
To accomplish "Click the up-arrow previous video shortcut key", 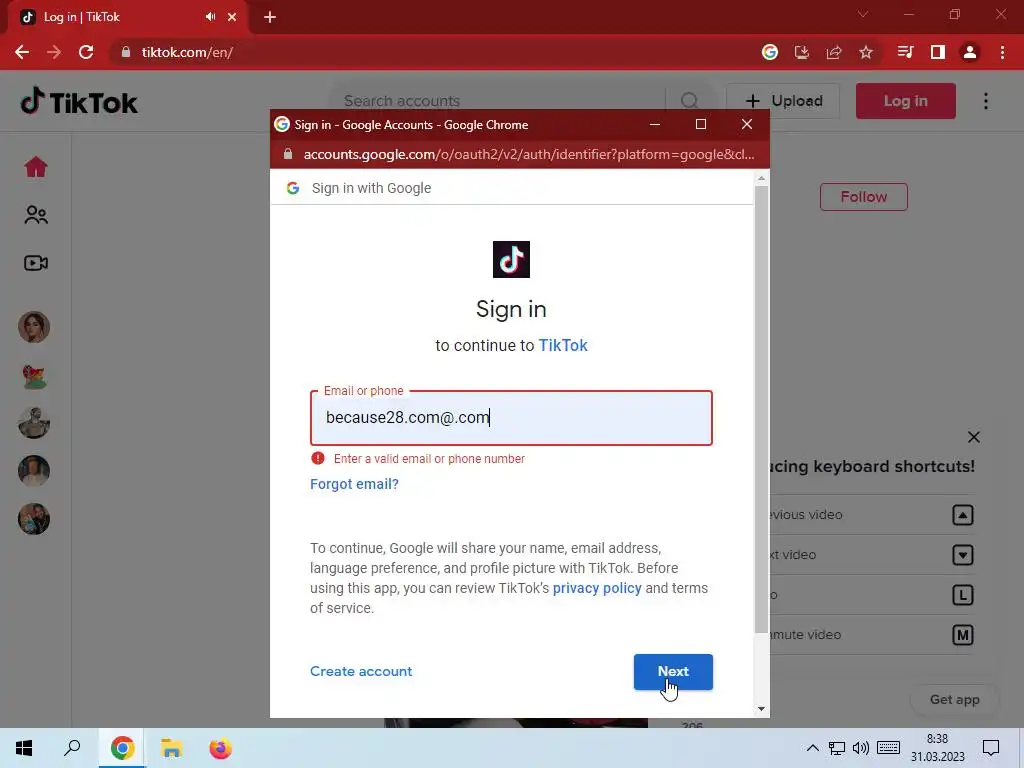I will coord(963,515).
